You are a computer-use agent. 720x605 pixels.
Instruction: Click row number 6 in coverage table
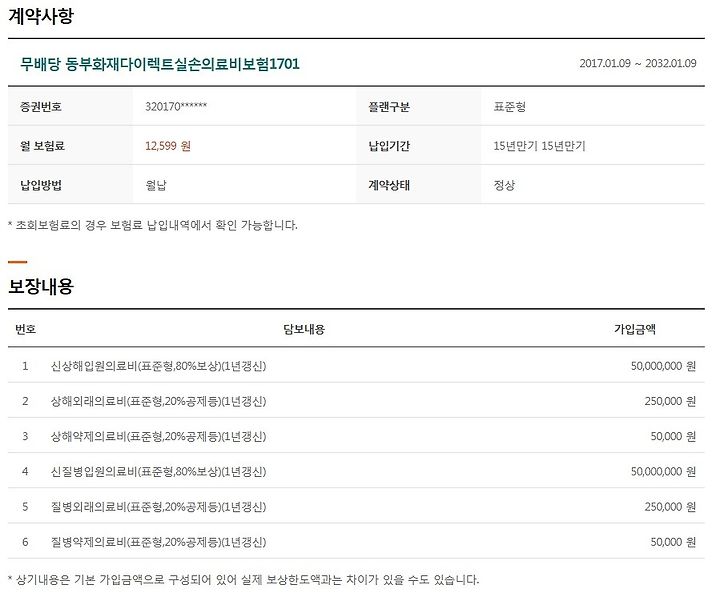point(25,542)
